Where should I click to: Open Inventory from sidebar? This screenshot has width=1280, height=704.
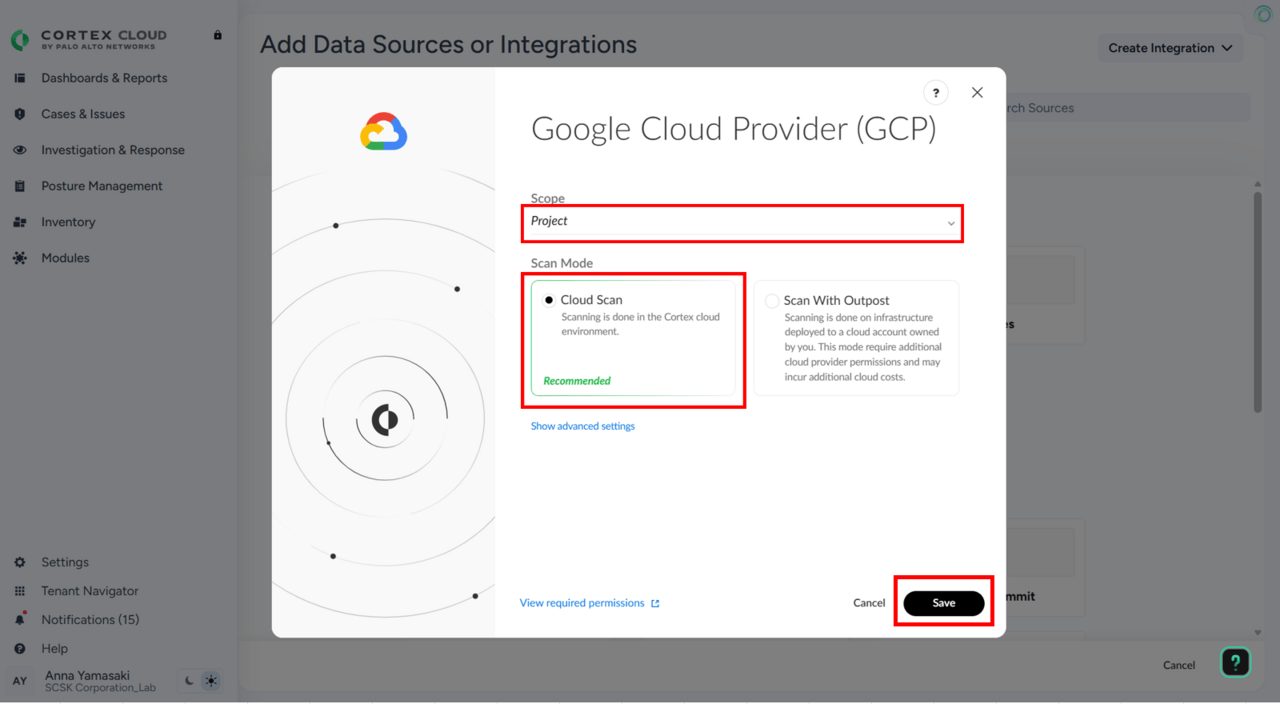[x=68, y=222]
